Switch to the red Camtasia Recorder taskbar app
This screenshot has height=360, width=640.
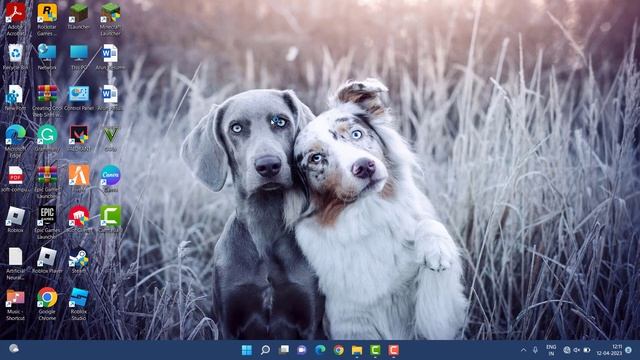(x=393, y=350)
